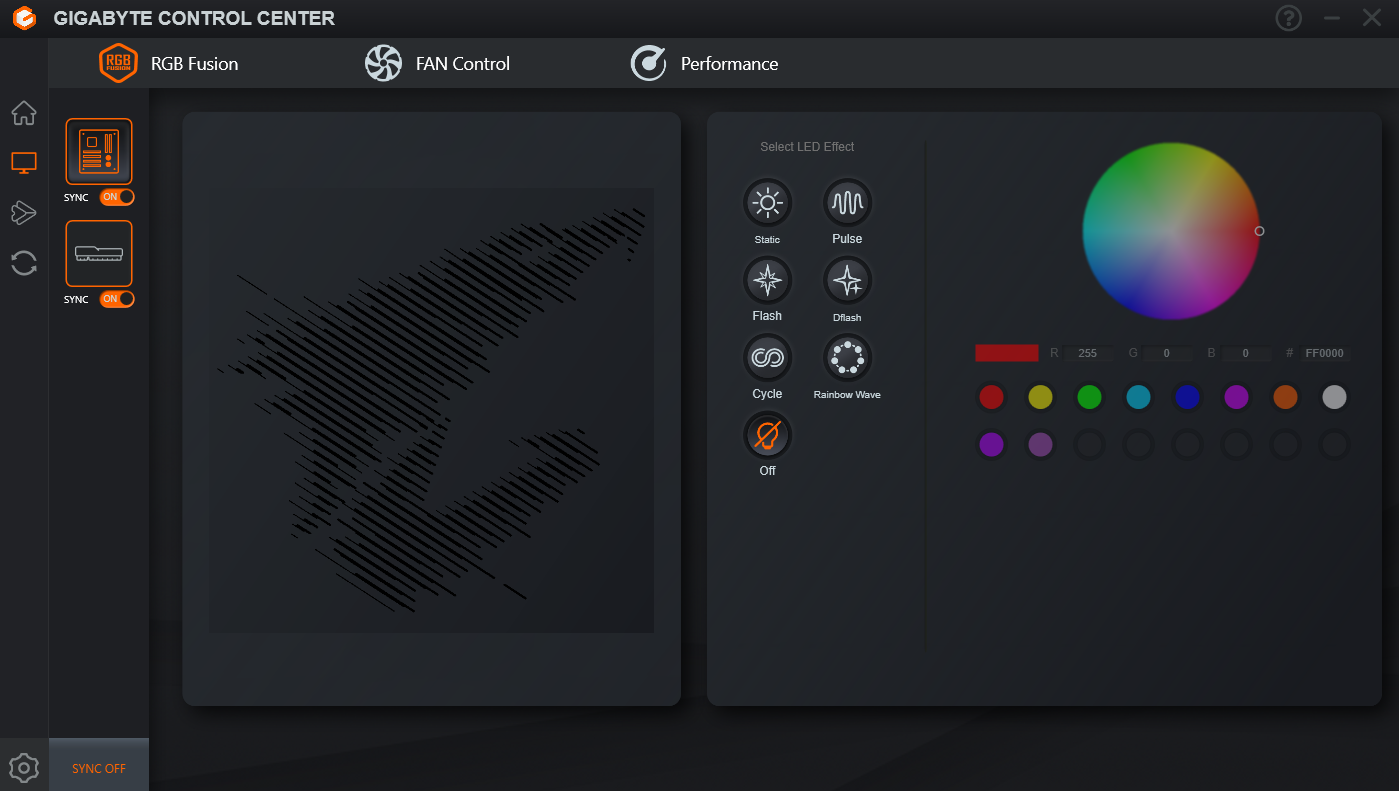Click the circular arrows sidebar icon
1399x791 pixels.
point(24,263)
